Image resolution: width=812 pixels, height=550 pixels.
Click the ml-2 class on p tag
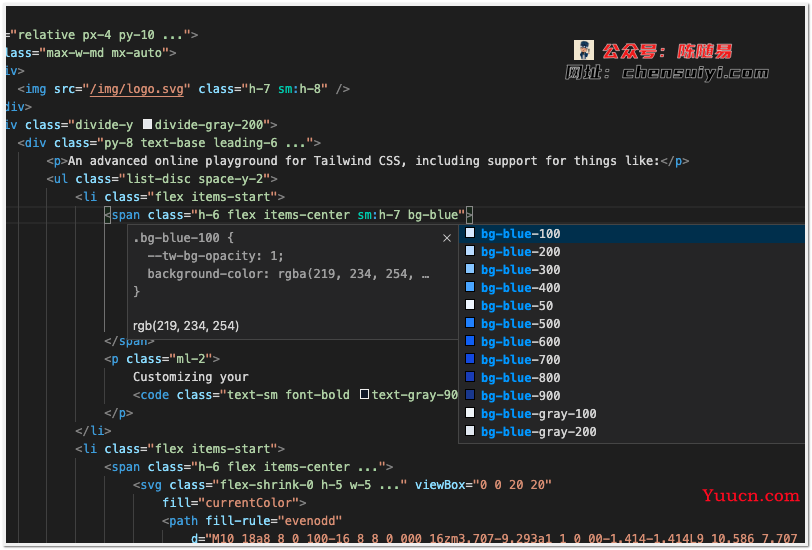pos(191,359)
